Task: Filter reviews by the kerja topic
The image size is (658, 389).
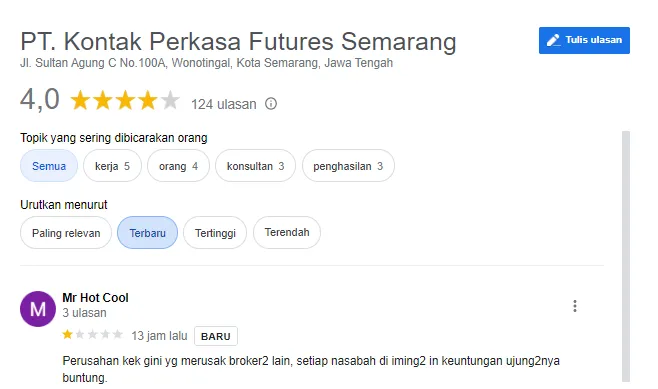Action: coord(112,166)
